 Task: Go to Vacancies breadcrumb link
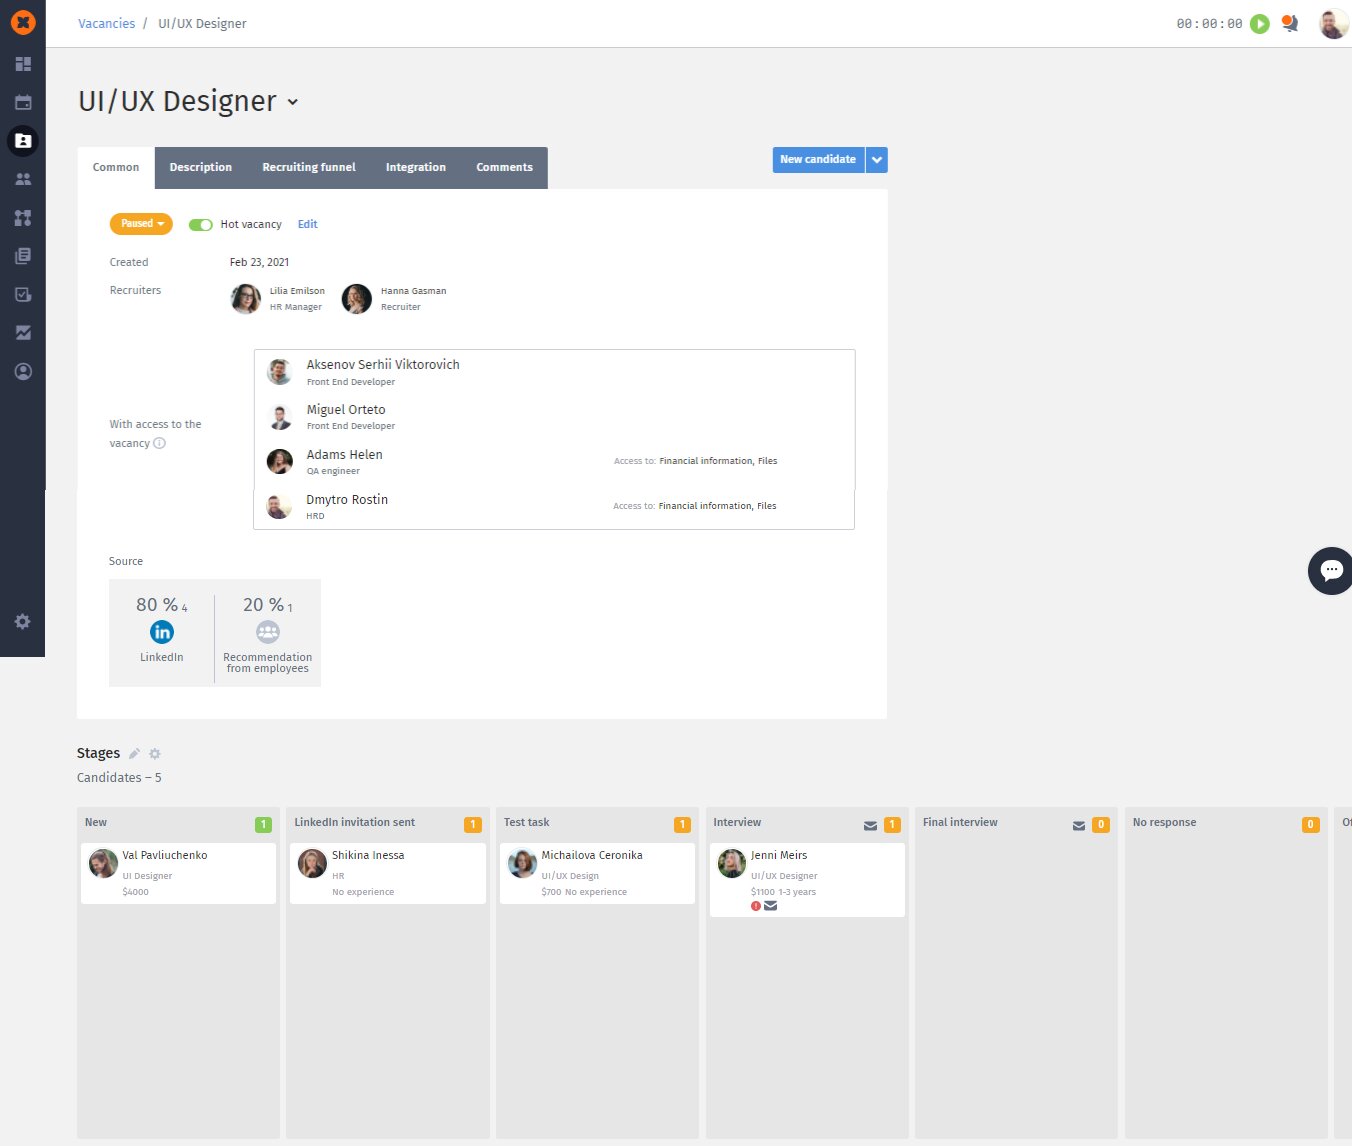coord(106,24)
